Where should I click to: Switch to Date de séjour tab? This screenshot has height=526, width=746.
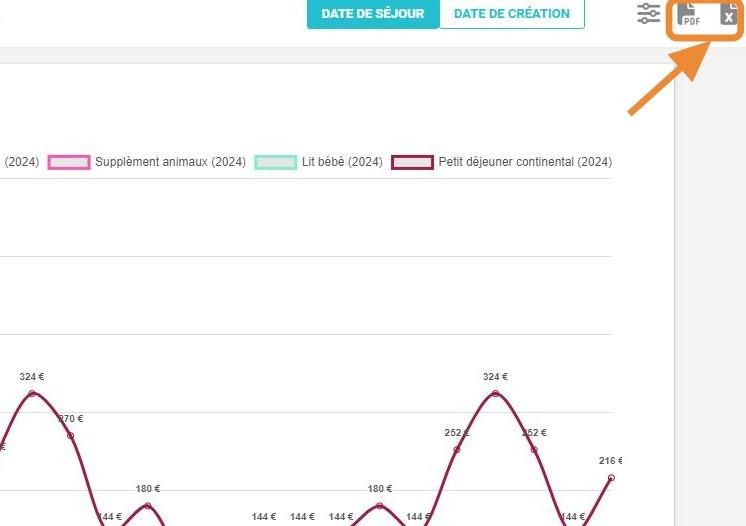[373, 14]
